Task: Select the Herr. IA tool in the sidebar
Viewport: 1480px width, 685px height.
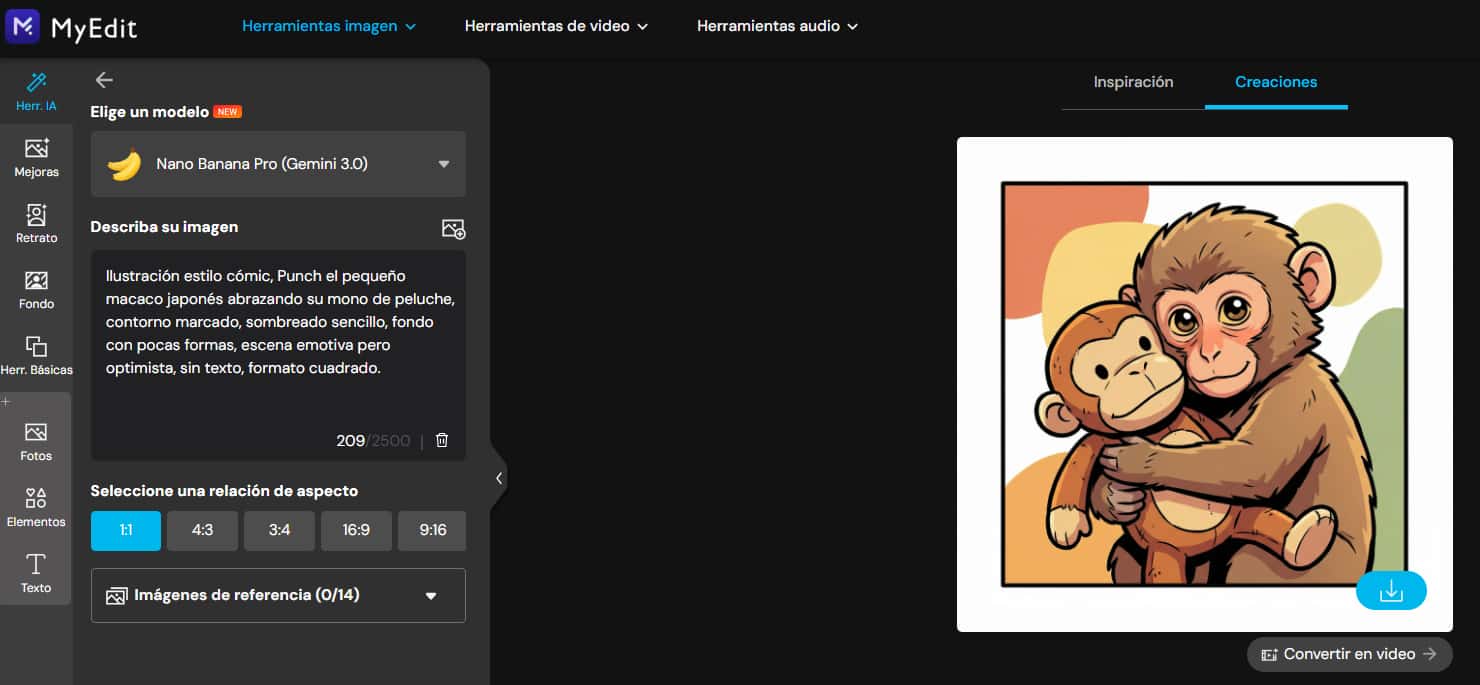Action: point(36,90)
